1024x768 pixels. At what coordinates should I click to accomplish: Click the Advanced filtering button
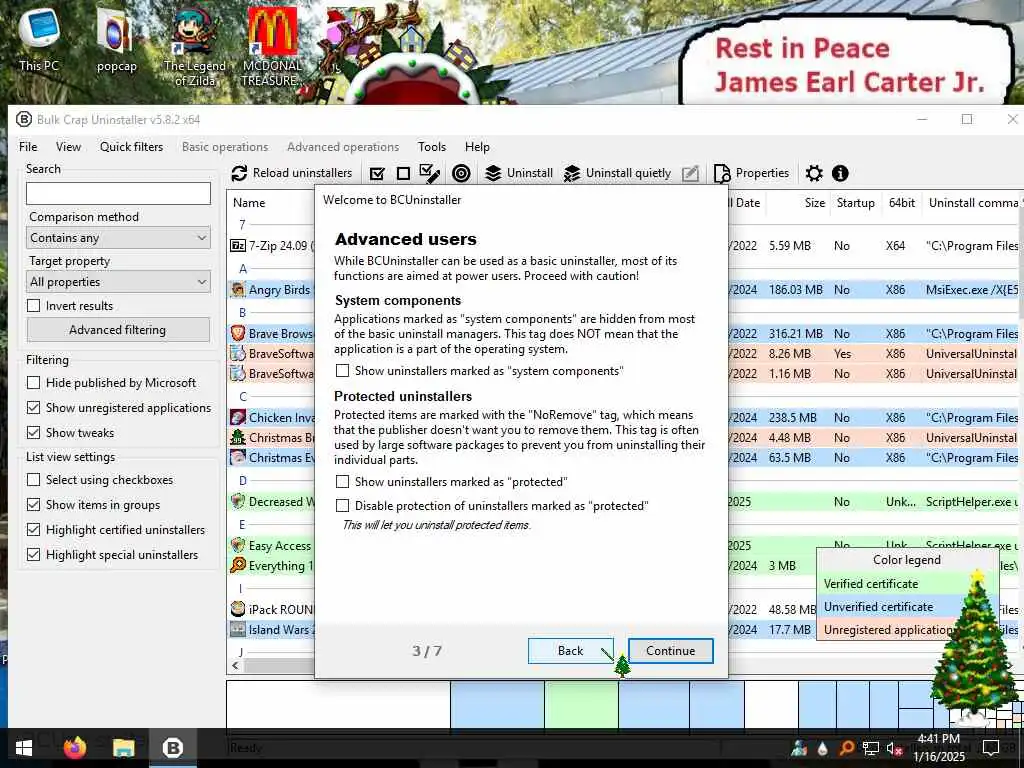tap(118, 330)
